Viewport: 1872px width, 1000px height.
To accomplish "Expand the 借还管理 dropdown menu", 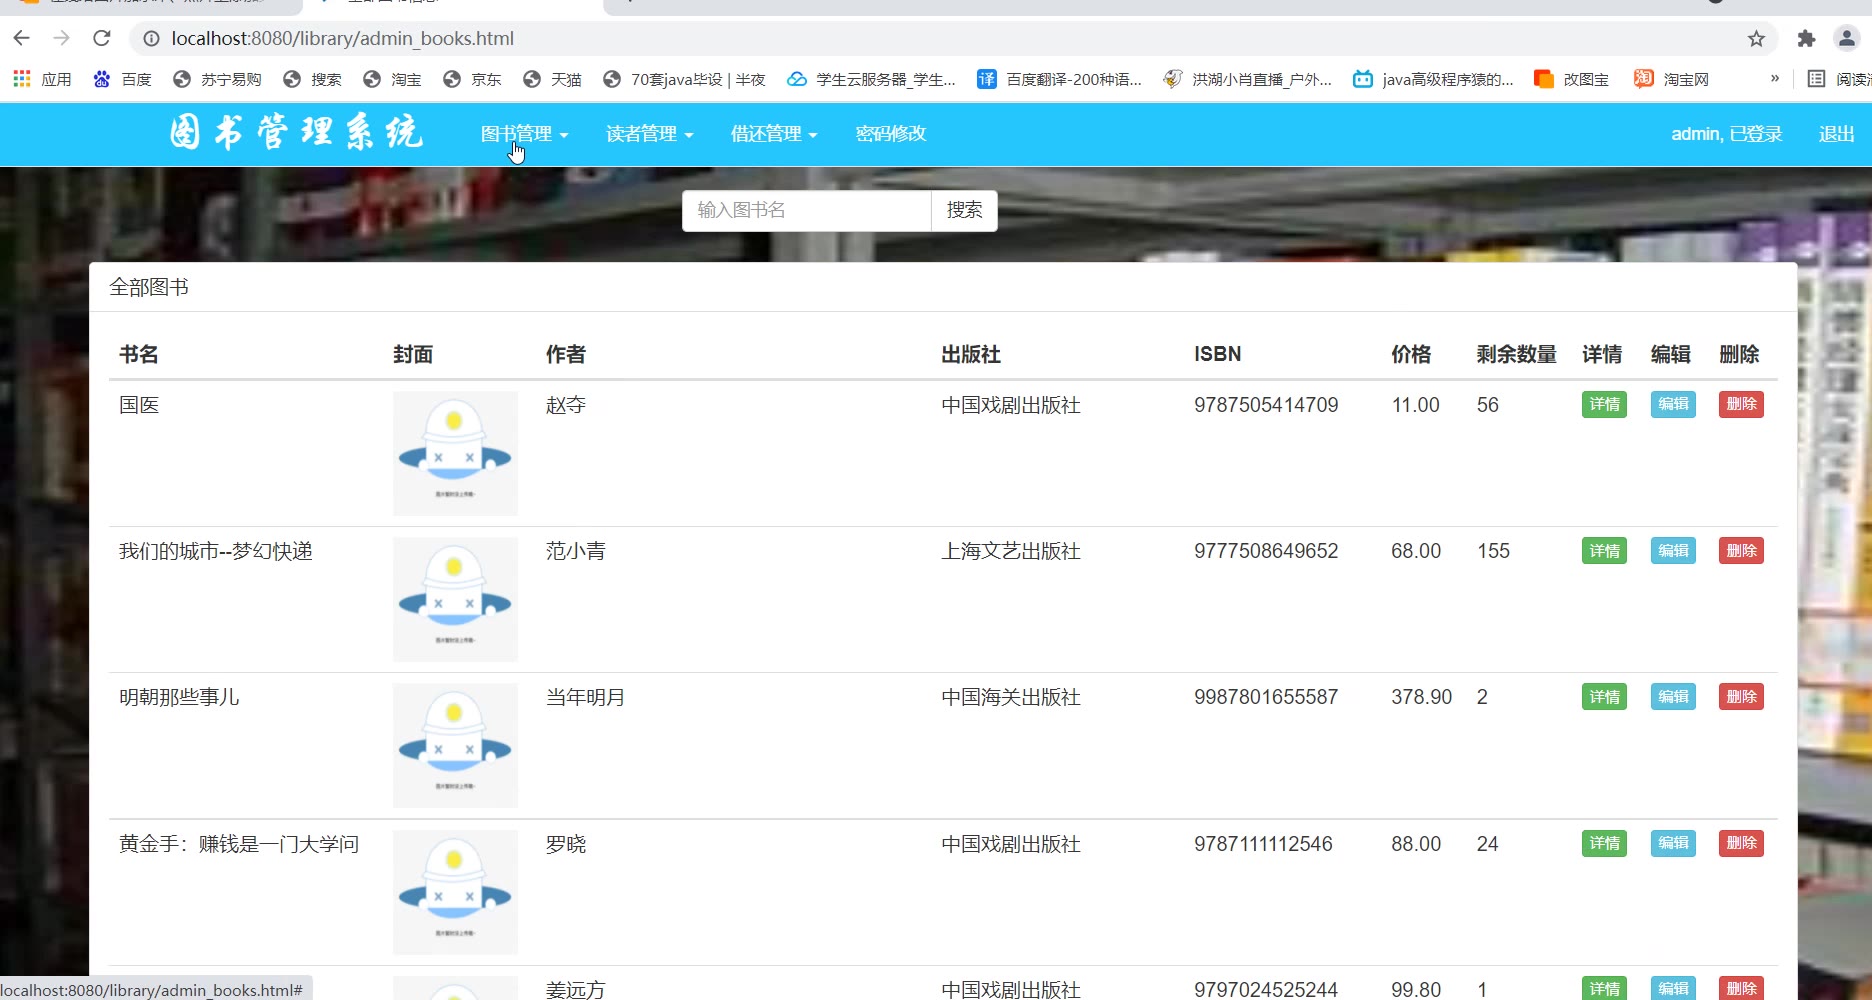I will 773,133.
